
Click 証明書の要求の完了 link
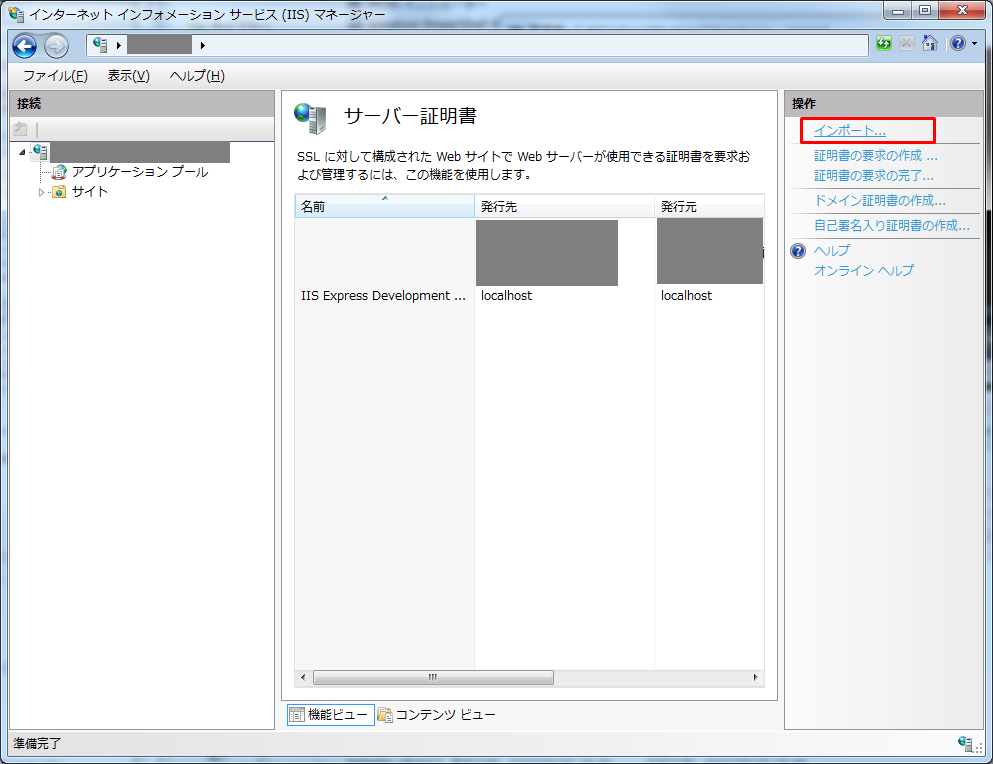(x=874, y=175)
